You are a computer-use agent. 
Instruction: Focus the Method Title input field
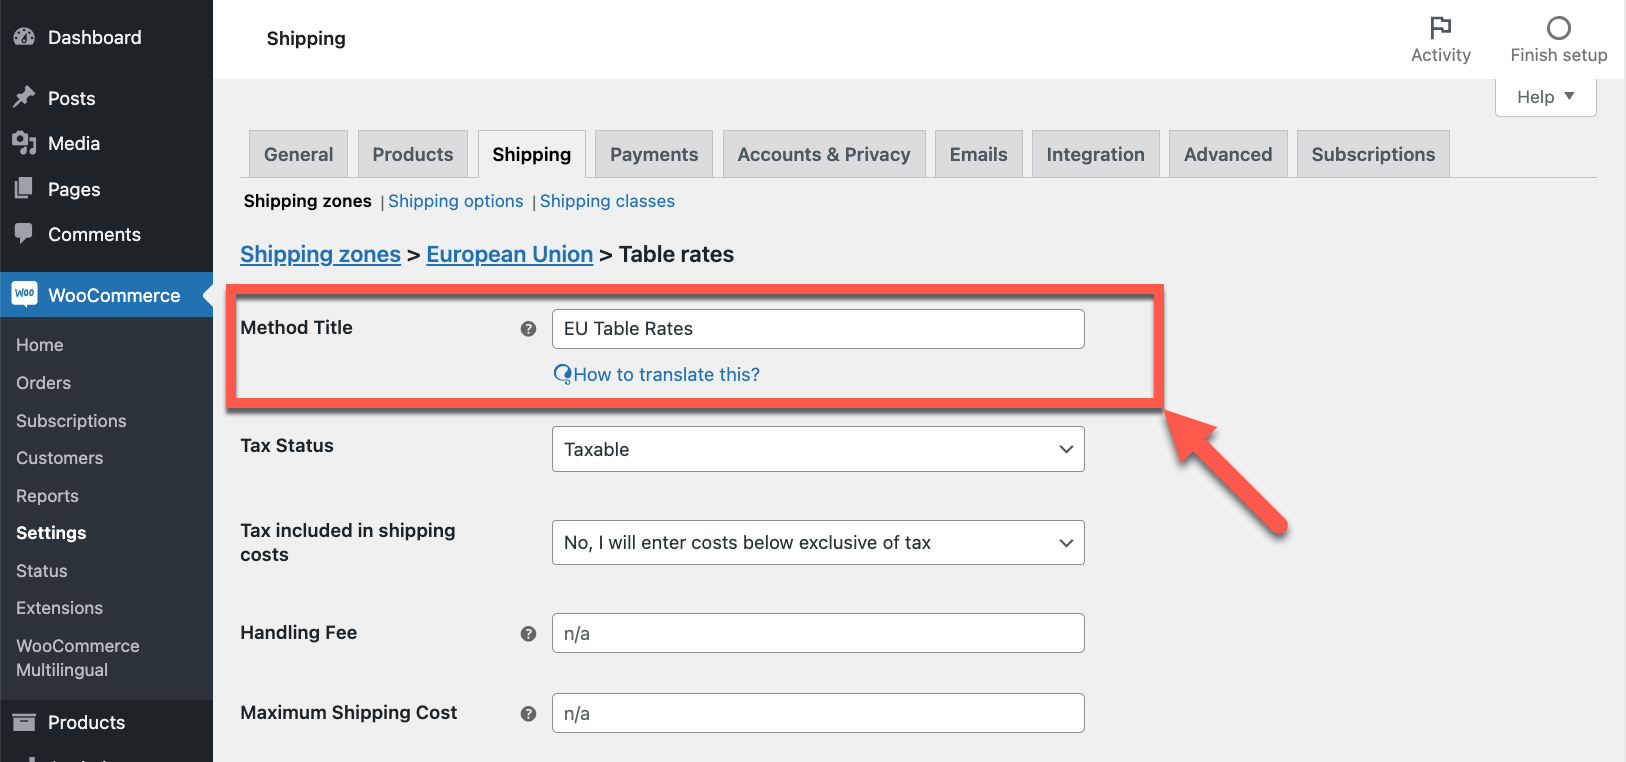click(x=818, y=329)
